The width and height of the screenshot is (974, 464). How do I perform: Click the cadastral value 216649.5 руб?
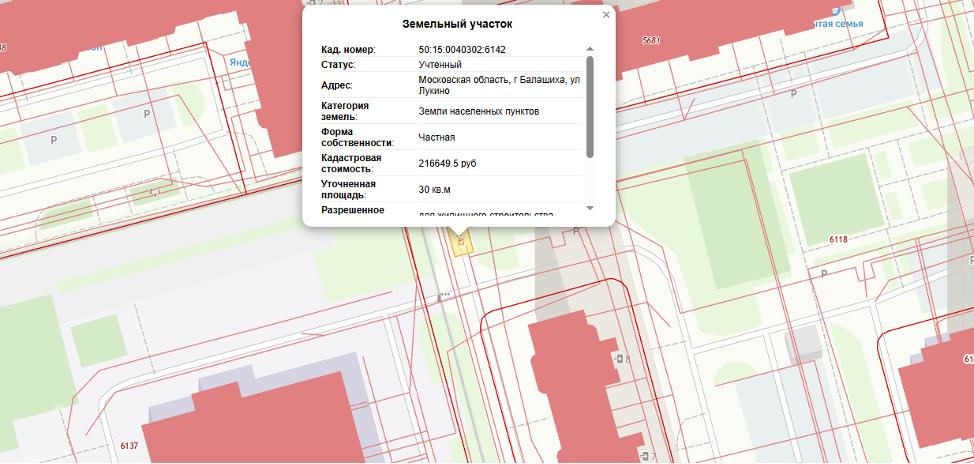click(454, 163)
